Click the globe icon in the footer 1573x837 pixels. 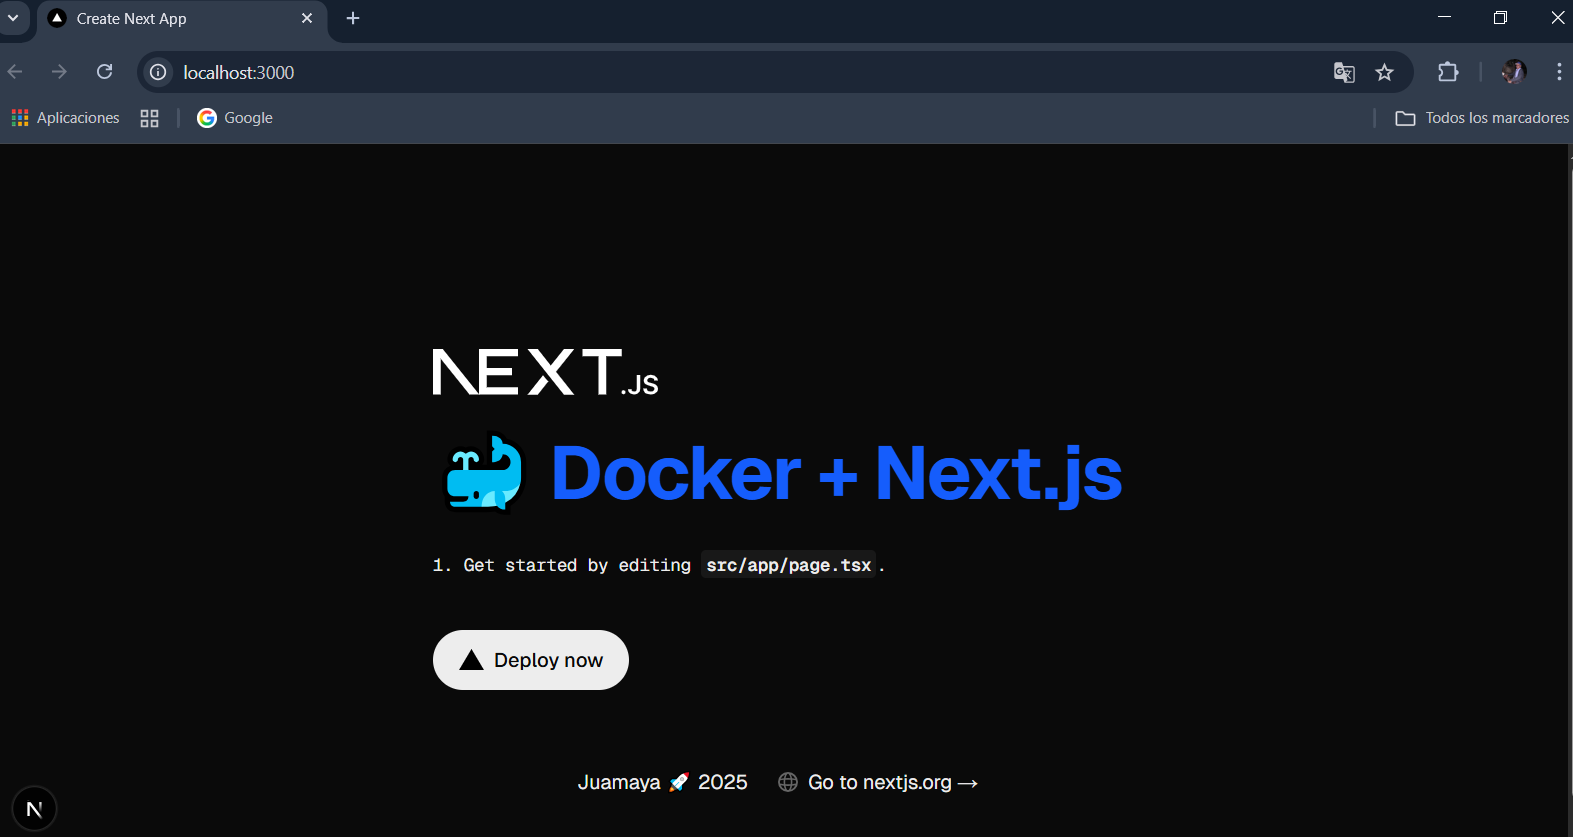[x=788, y=782]
